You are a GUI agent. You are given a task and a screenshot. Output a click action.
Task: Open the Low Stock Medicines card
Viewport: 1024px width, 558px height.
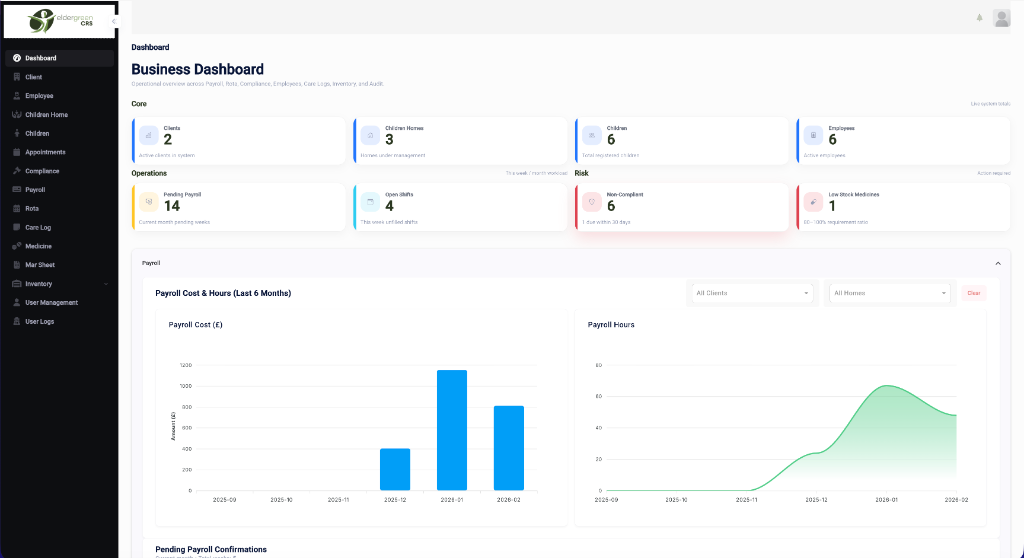903,207
